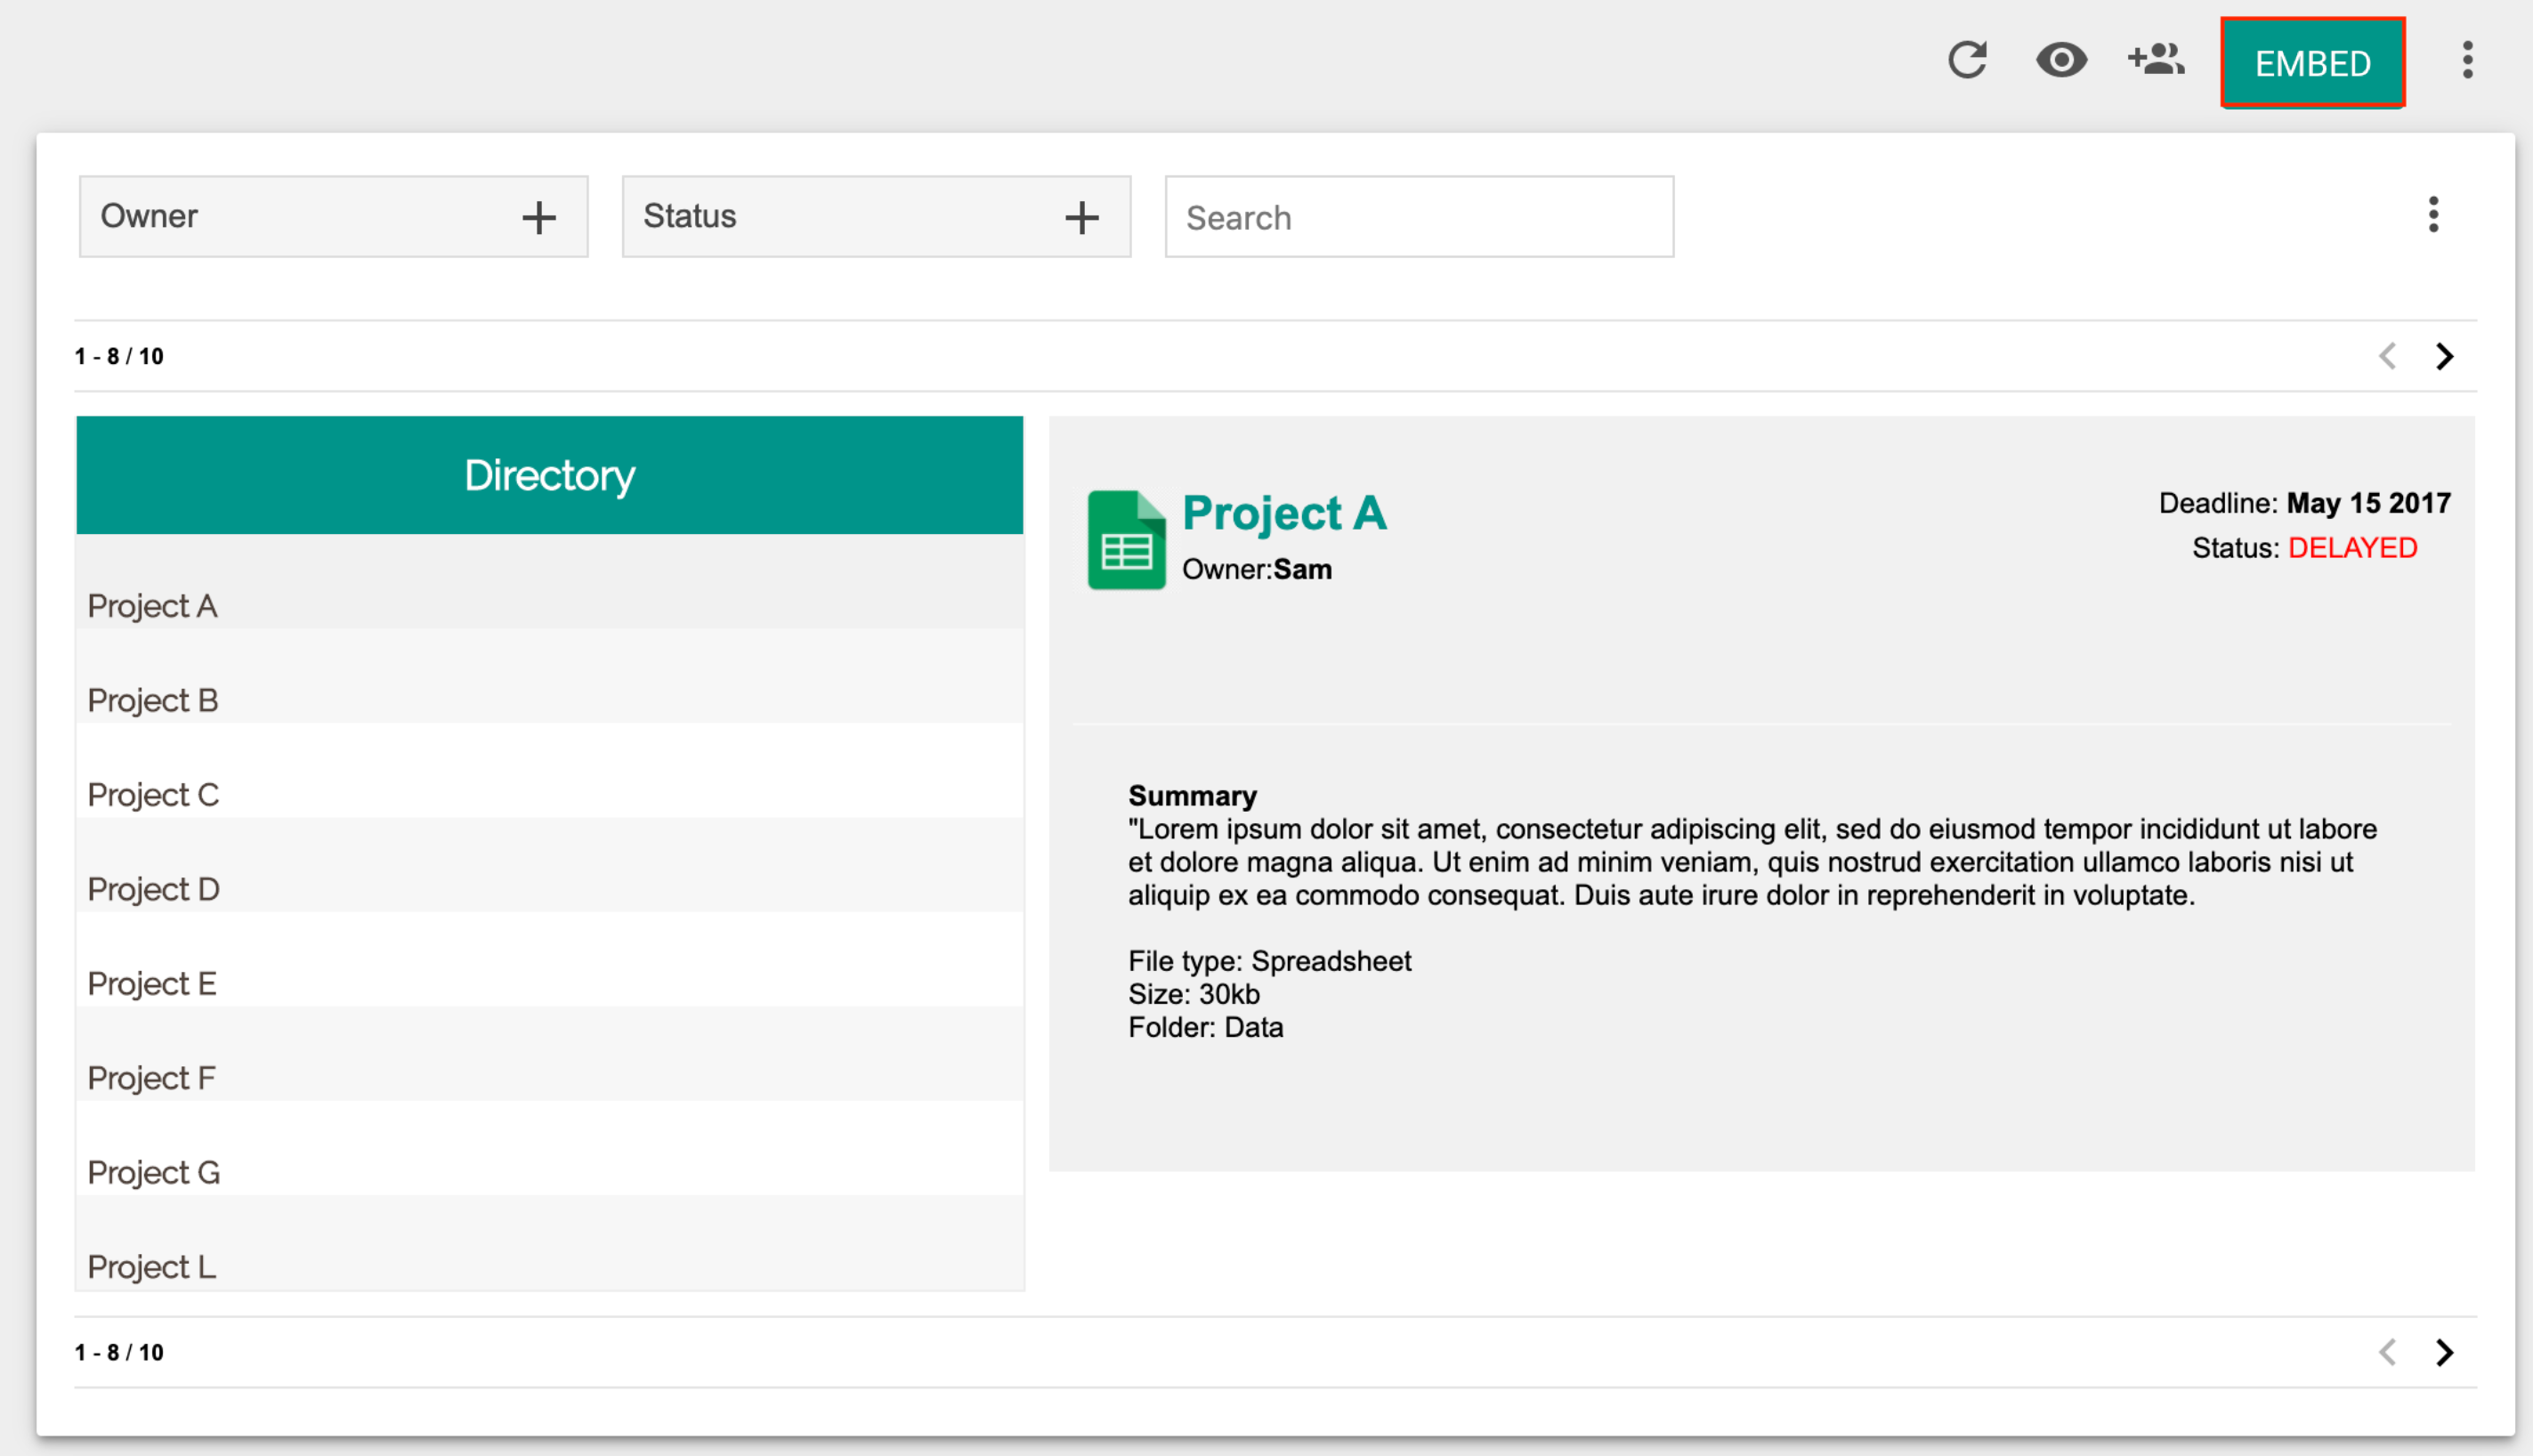Go to next page using top arrow
This screenshot has width=2533, height=1456.
coord(2445,356)
